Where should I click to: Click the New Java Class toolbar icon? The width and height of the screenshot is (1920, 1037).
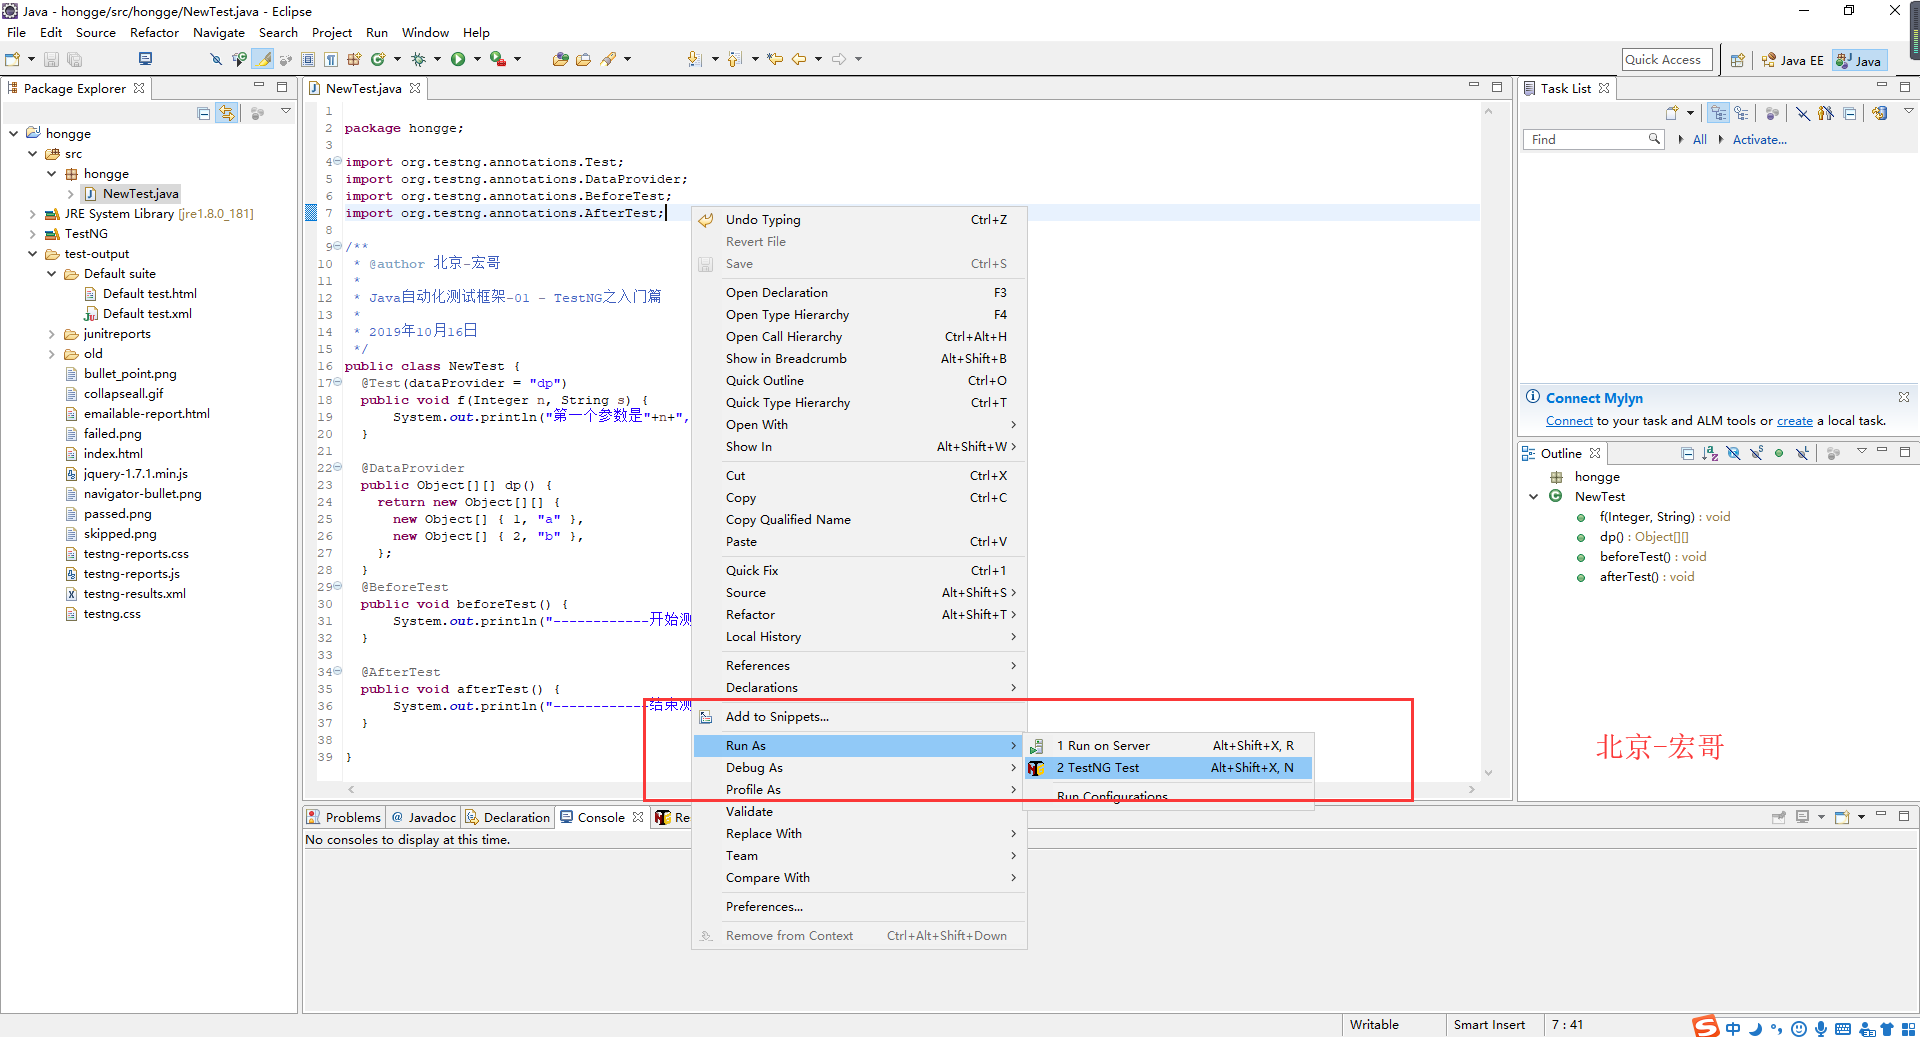tap(378, 59)
